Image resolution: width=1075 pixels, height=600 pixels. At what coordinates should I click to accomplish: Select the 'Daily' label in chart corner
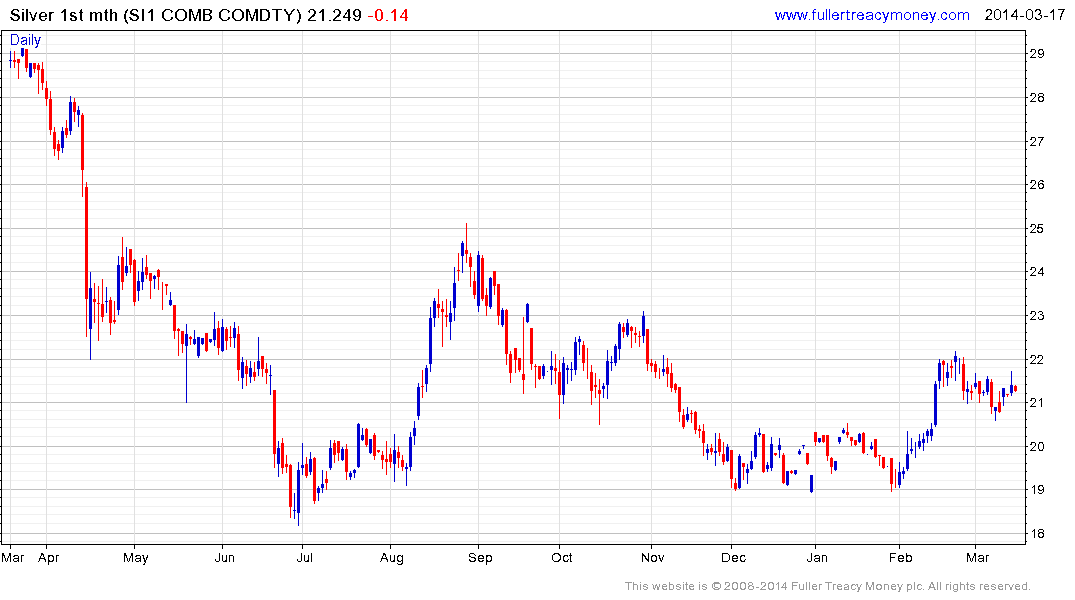pyautogui.click(x=25, y=40)
